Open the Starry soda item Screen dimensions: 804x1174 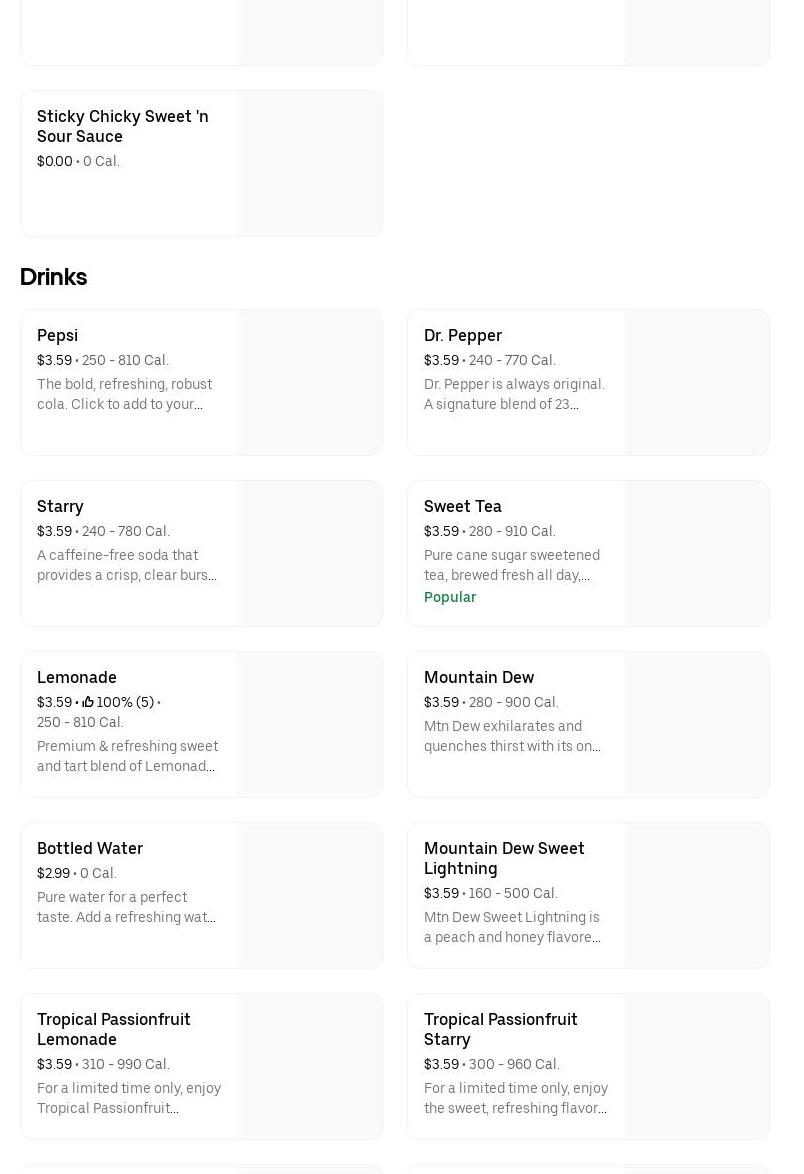pos(60,507)
